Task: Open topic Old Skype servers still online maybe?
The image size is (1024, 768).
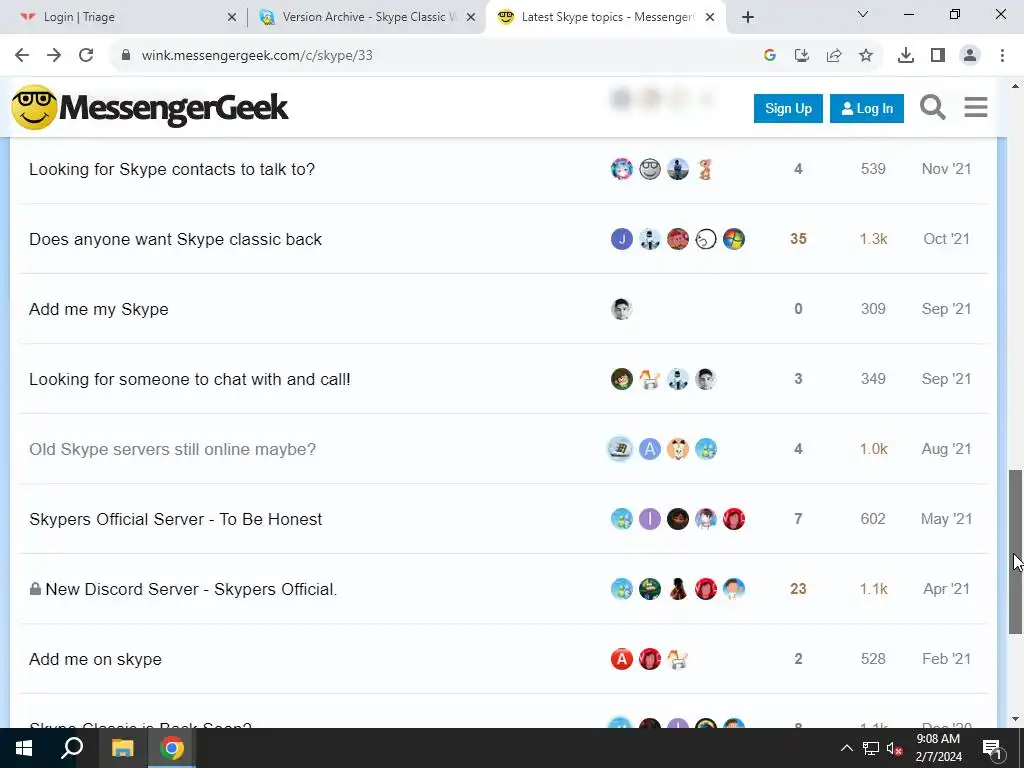Action: [172, 449]
